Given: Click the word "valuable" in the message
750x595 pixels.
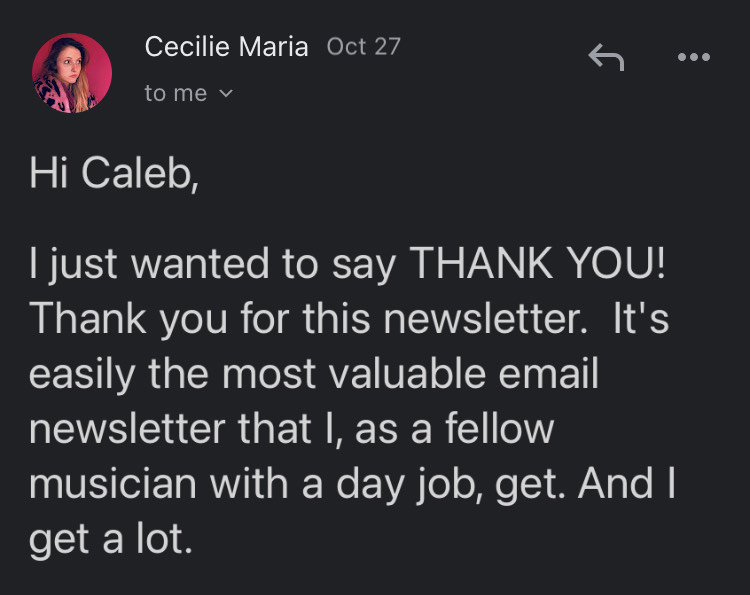Looking at the screenshot, I should point(404,374).
